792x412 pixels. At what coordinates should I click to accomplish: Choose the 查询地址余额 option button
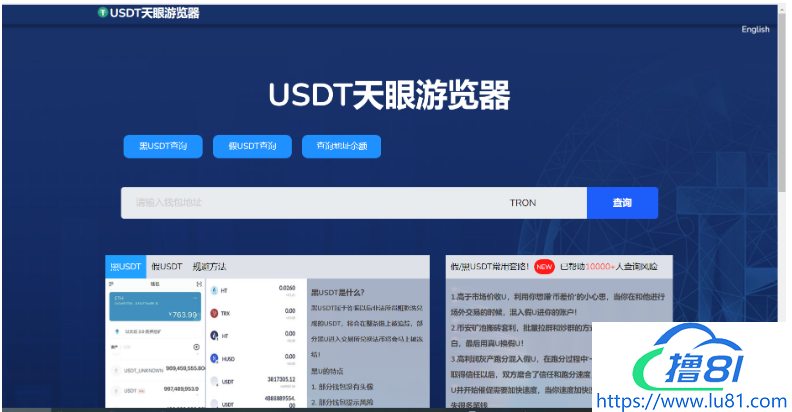(341, 146)
